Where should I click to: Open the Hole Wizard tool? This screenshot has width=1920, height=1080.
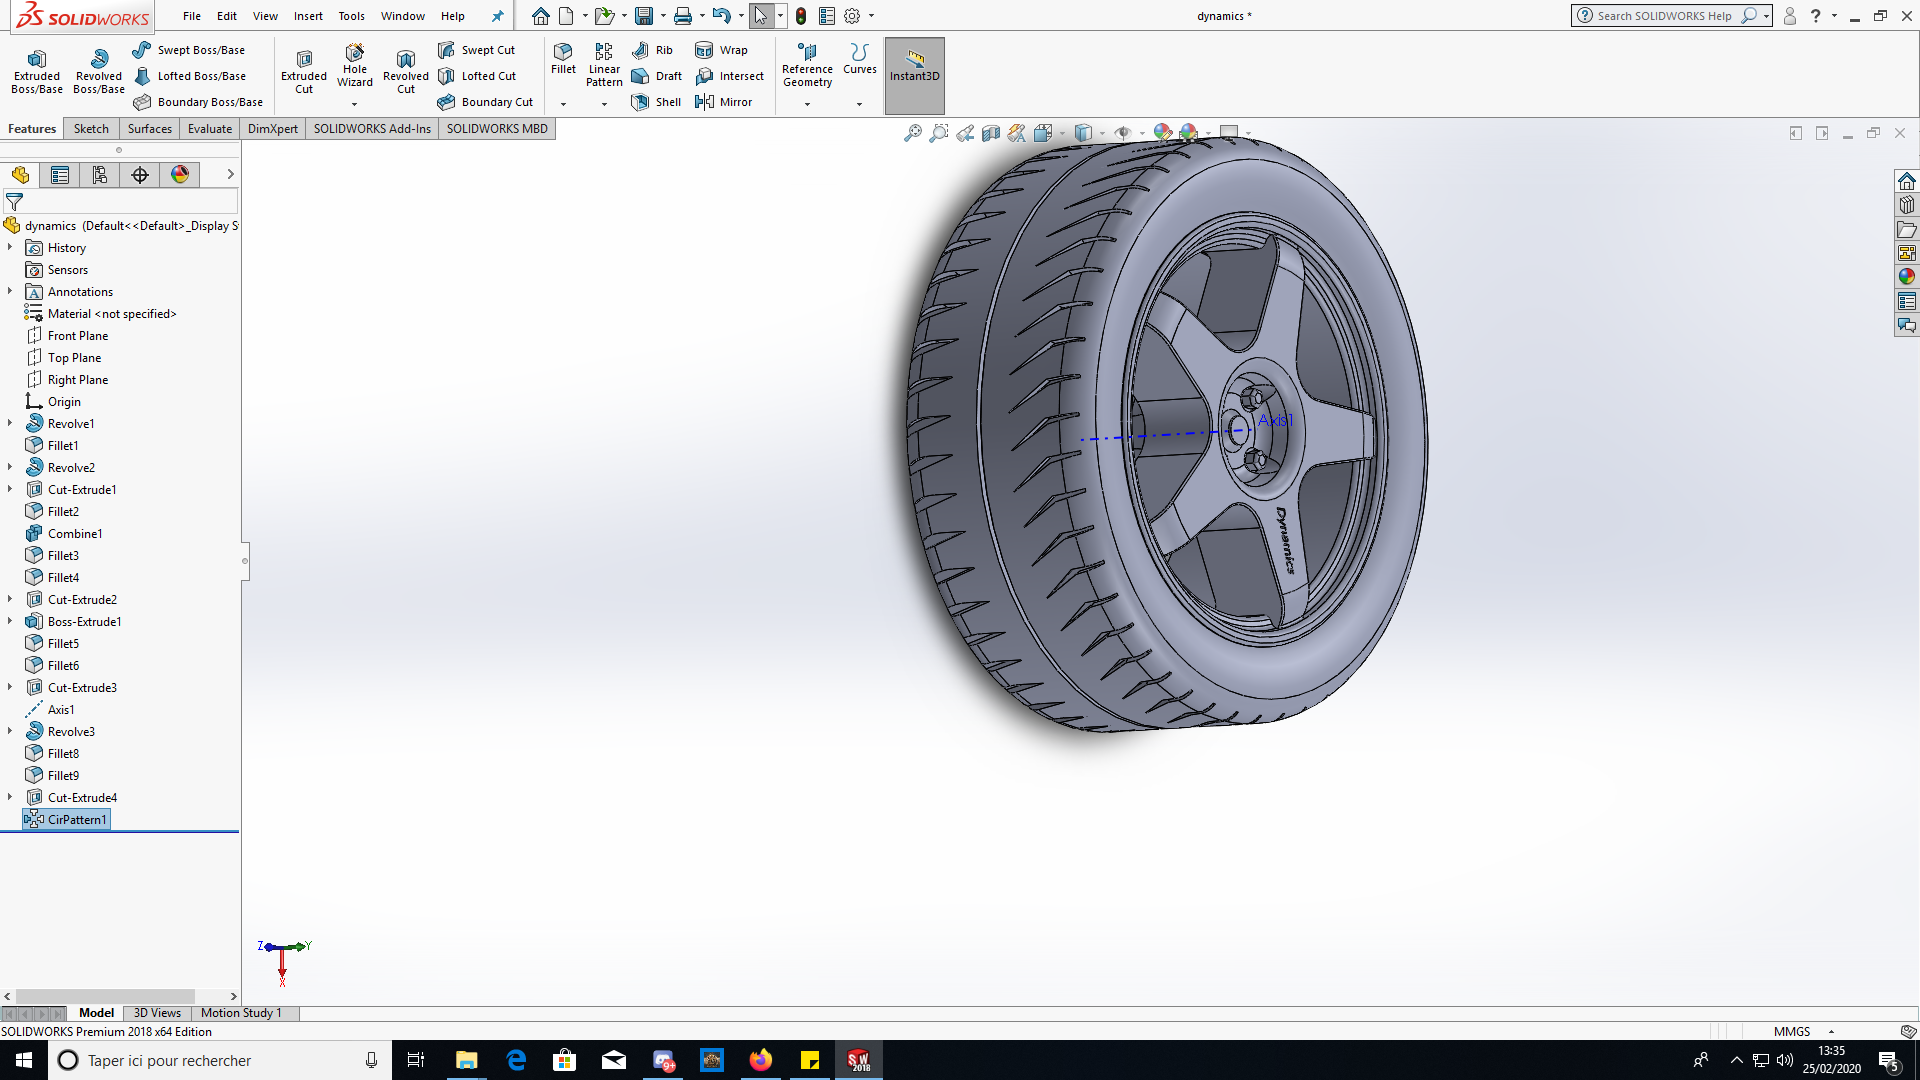(x=354, y=66)
